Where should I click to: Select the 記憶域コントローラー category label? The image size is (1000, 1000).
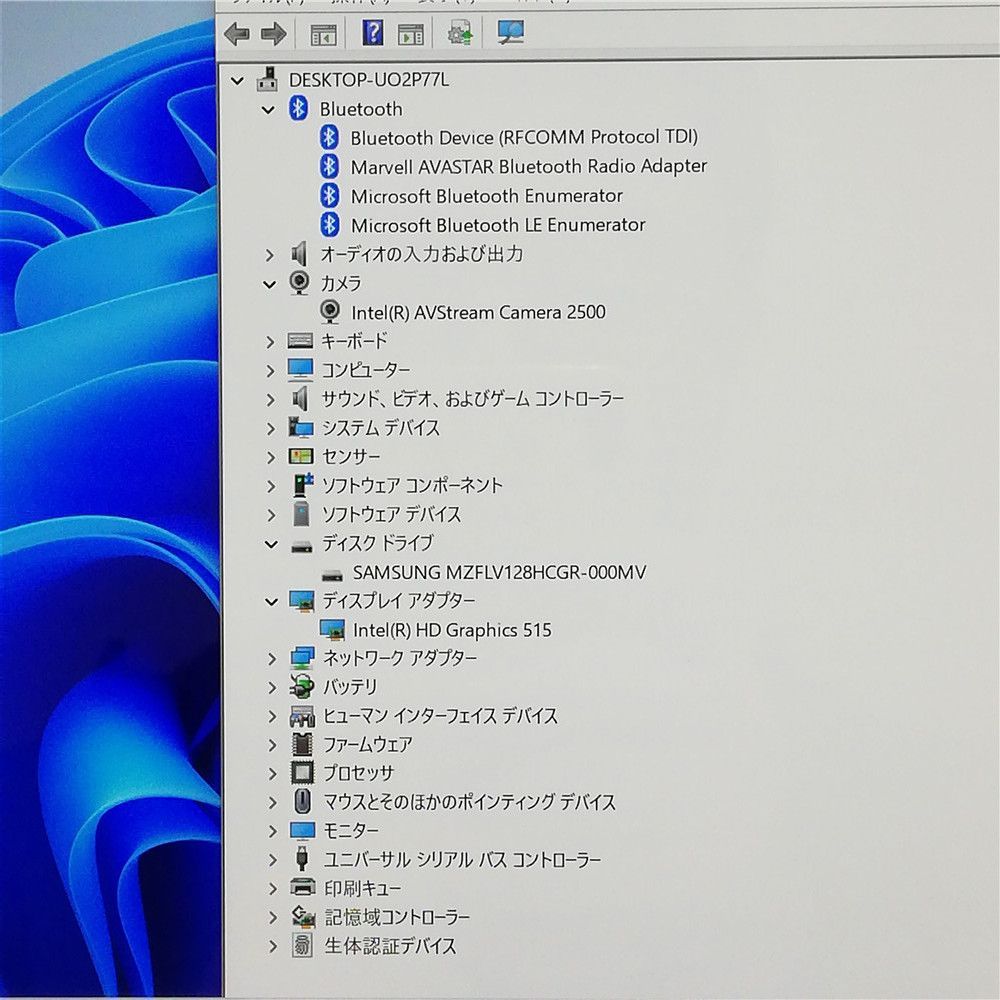(397, 916)
